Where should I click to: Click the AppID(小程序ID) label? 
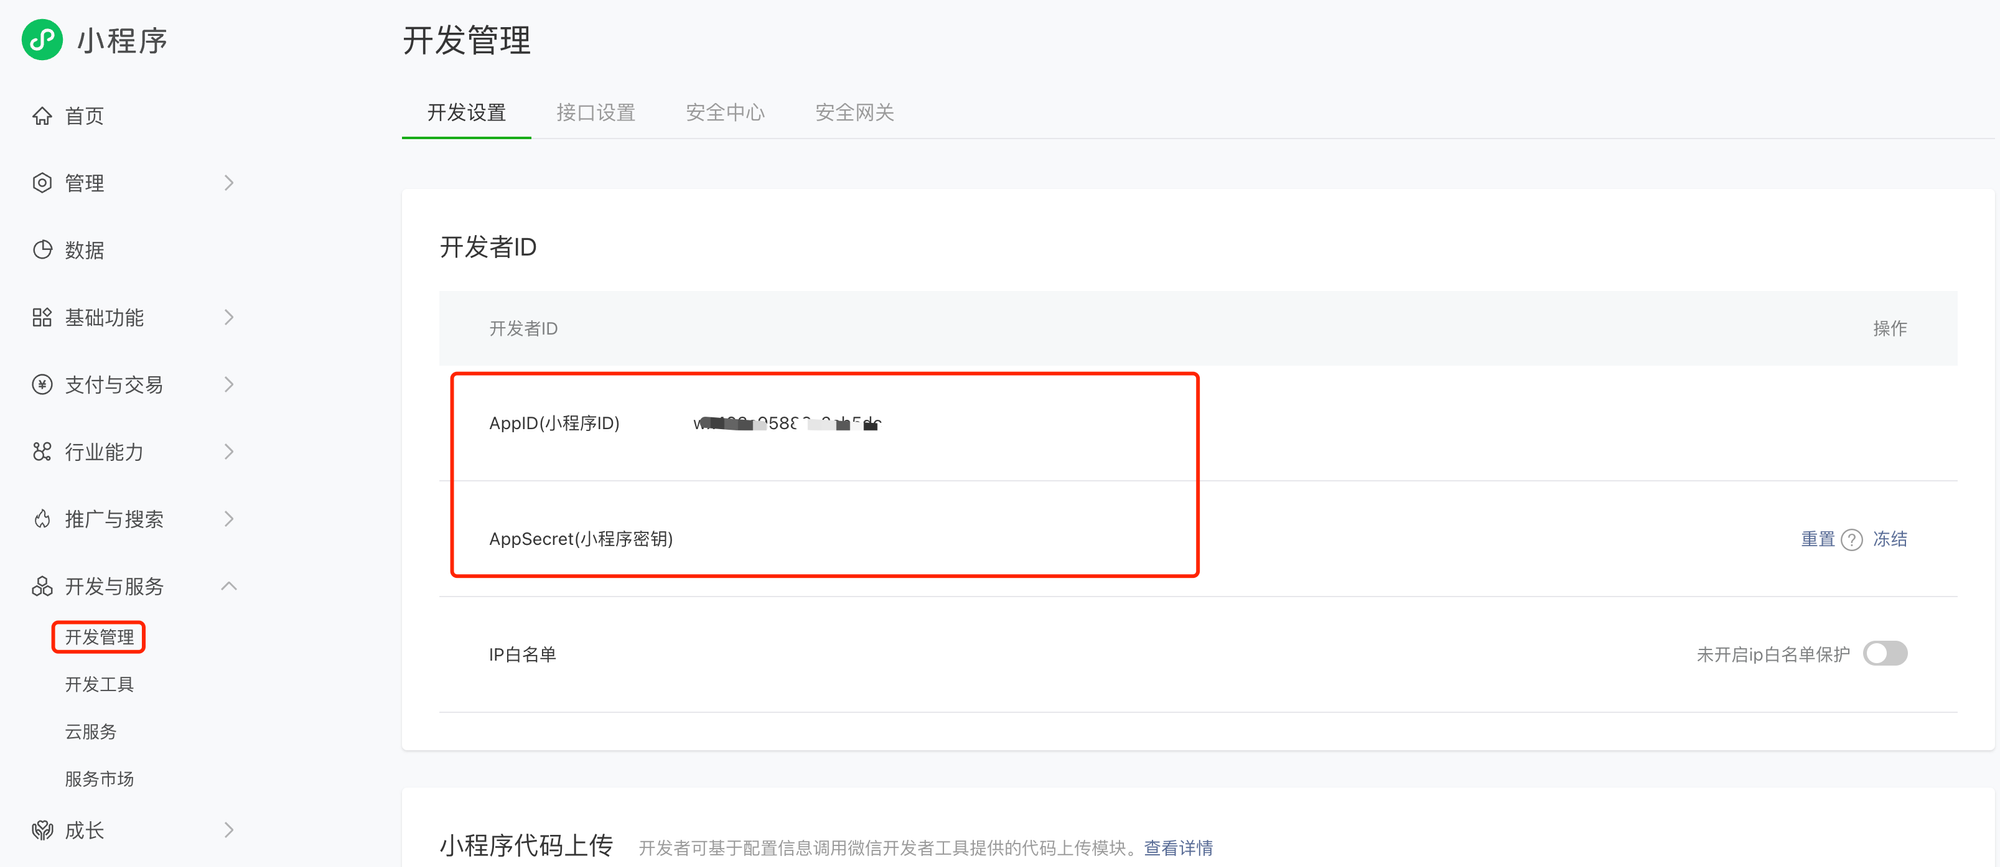coord(554,423)
